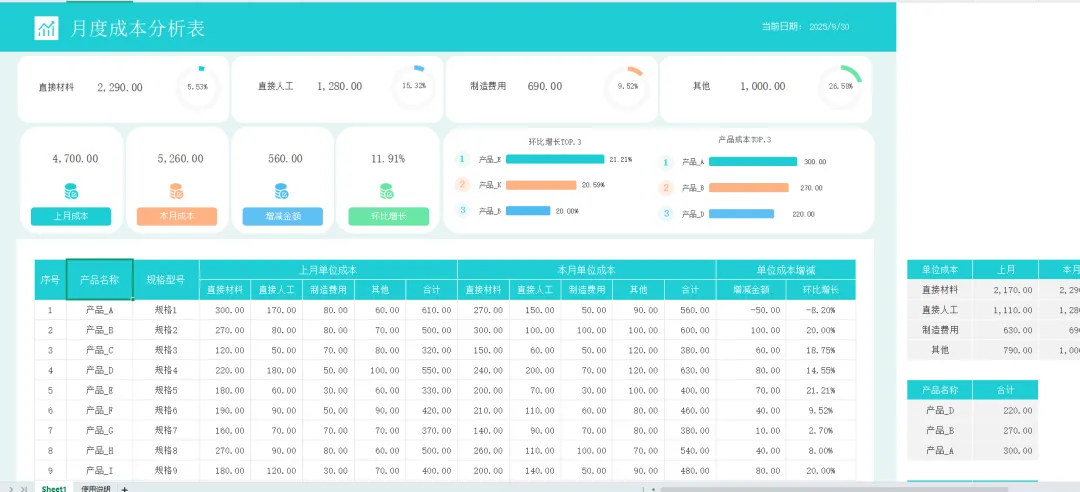Click the 1,280.00 直接人工 card value
This screenshot has width=1080, height=492.
[339, 87]
